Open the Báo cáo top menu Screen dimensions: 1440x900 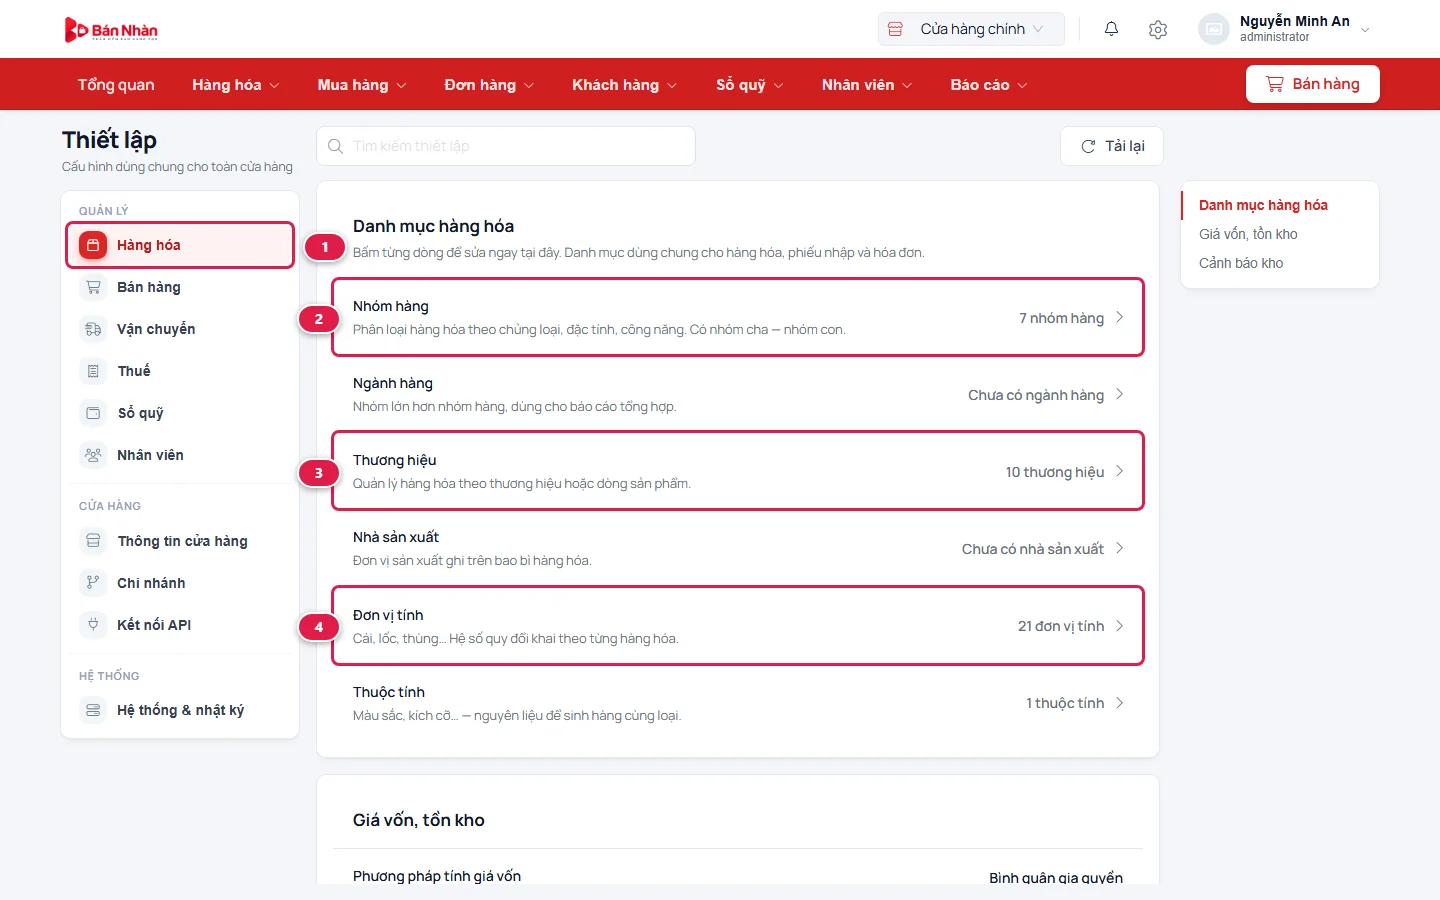(989, 85)
